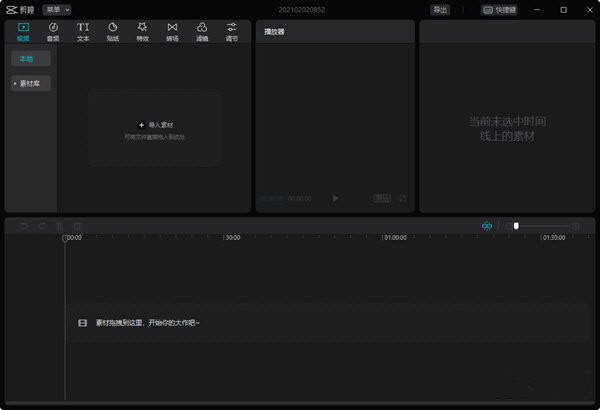The width and height of the screenshot is (600, 410).
Task: Open the 菜单 (Menu) dropdown
Action: tap(56, 9)
